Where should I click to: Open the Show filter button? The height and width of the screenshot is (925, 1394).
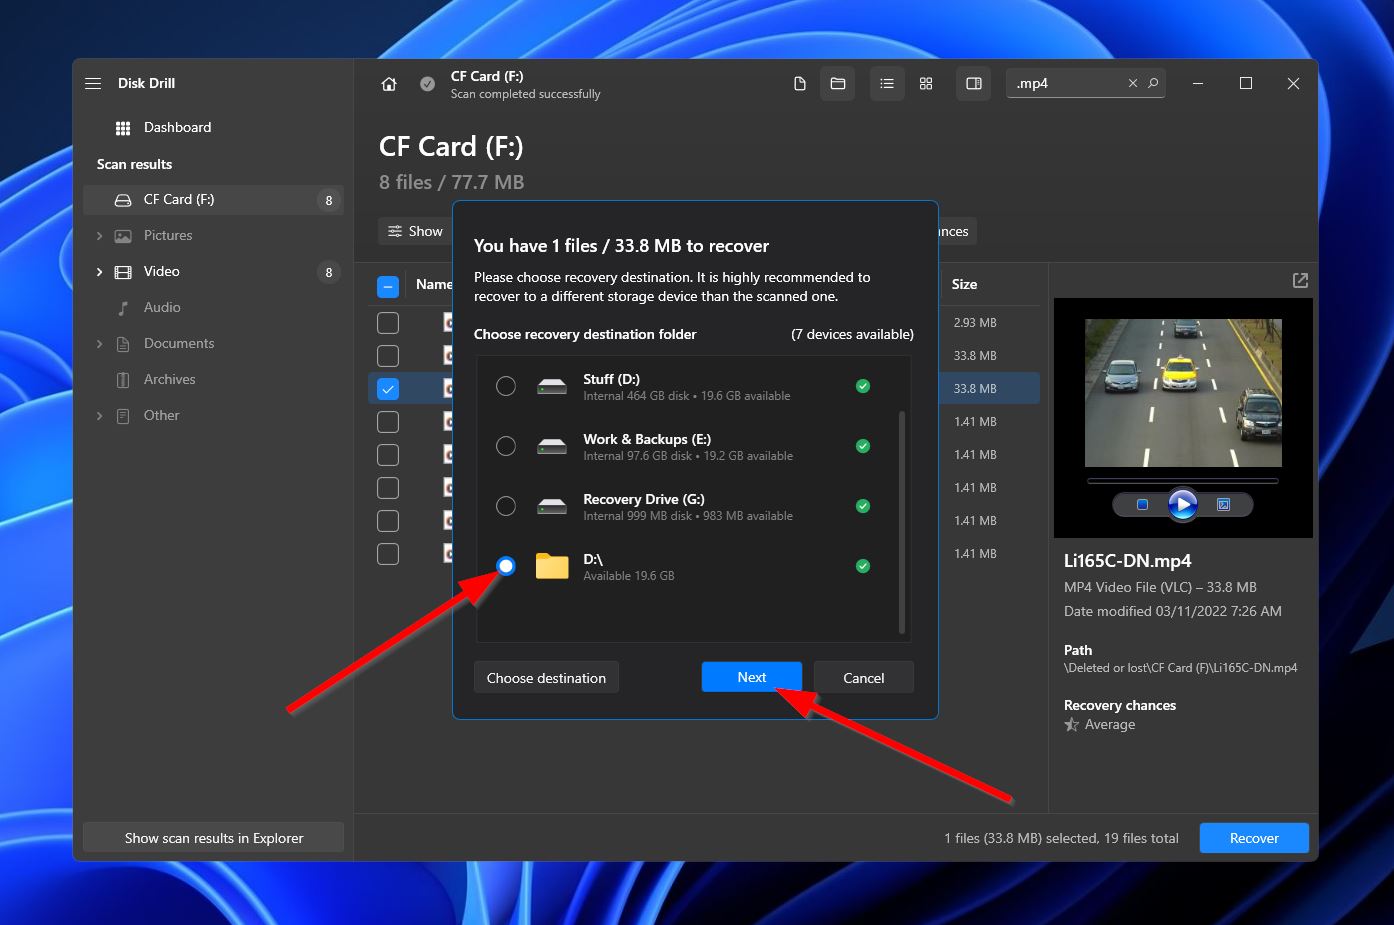(415, 231)
